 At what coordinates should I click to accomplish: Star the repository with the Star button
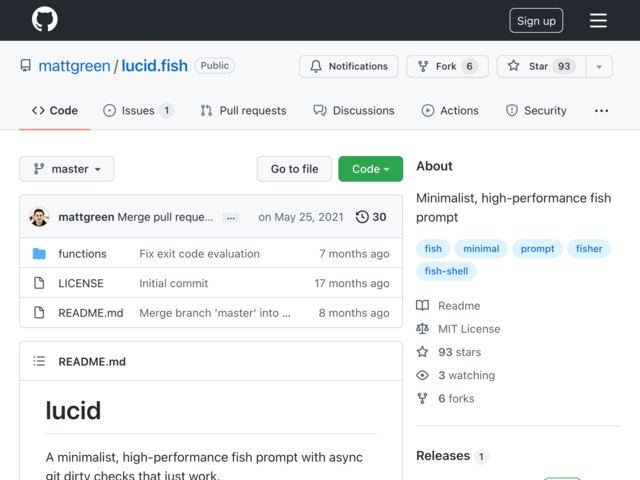[x=541, y=66]
